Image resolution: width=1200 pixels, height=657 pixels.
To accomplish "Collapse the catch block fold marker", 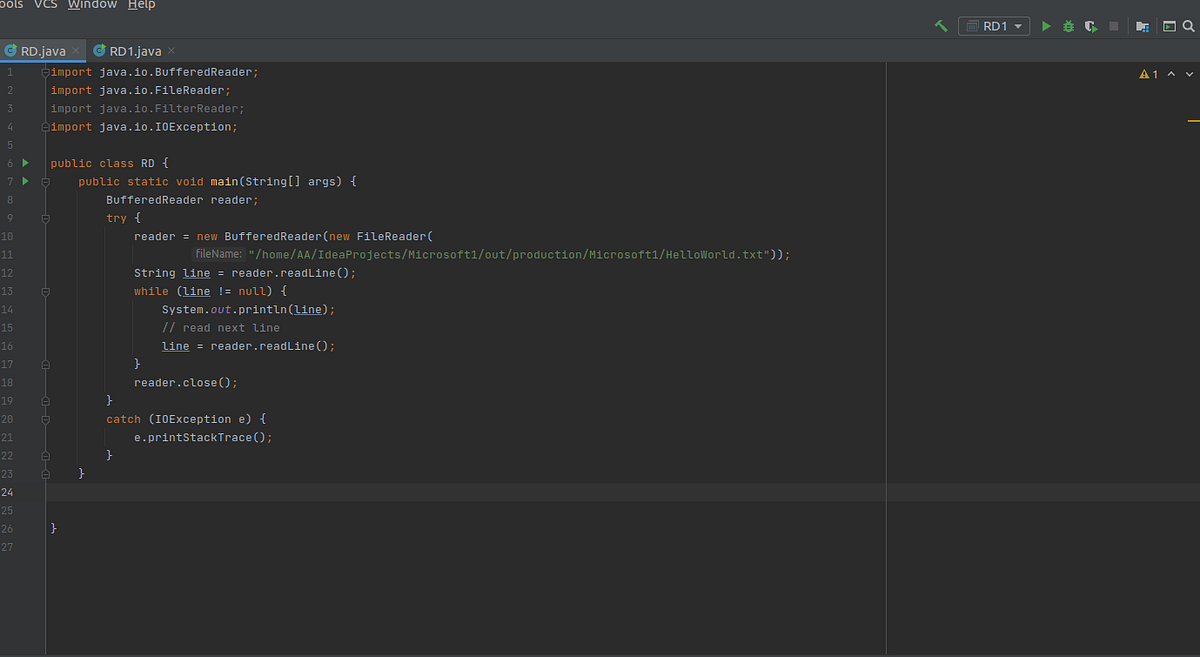I will (x=45, y=418).
